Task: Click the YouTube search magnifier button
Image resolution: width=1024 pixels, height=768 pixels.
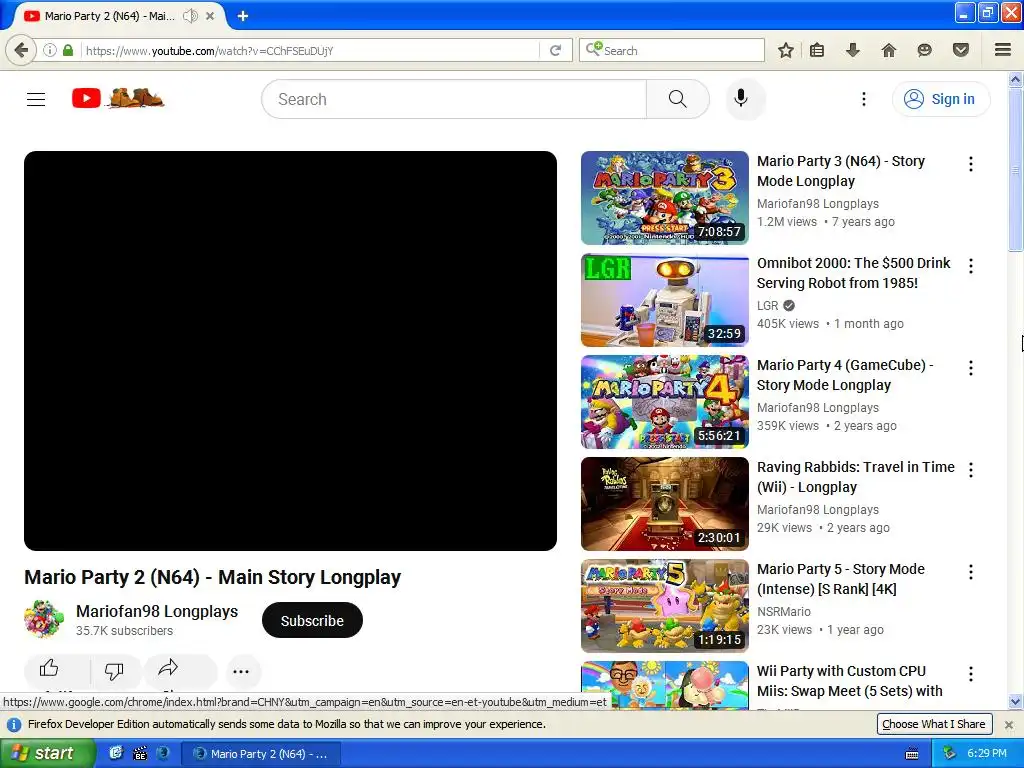Action: click(x=677, y=99)
